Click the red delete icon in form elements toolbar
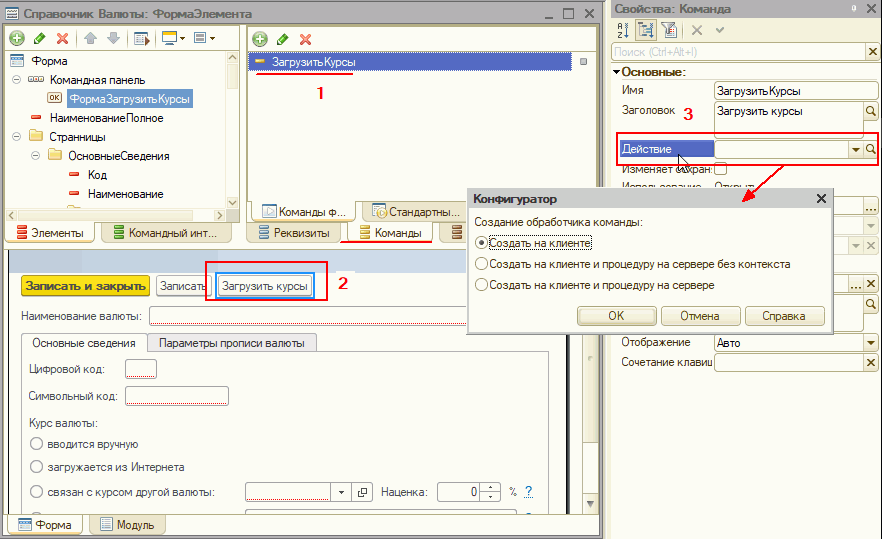882x539 pixels. pyautogui.click(x=62, y=38)
